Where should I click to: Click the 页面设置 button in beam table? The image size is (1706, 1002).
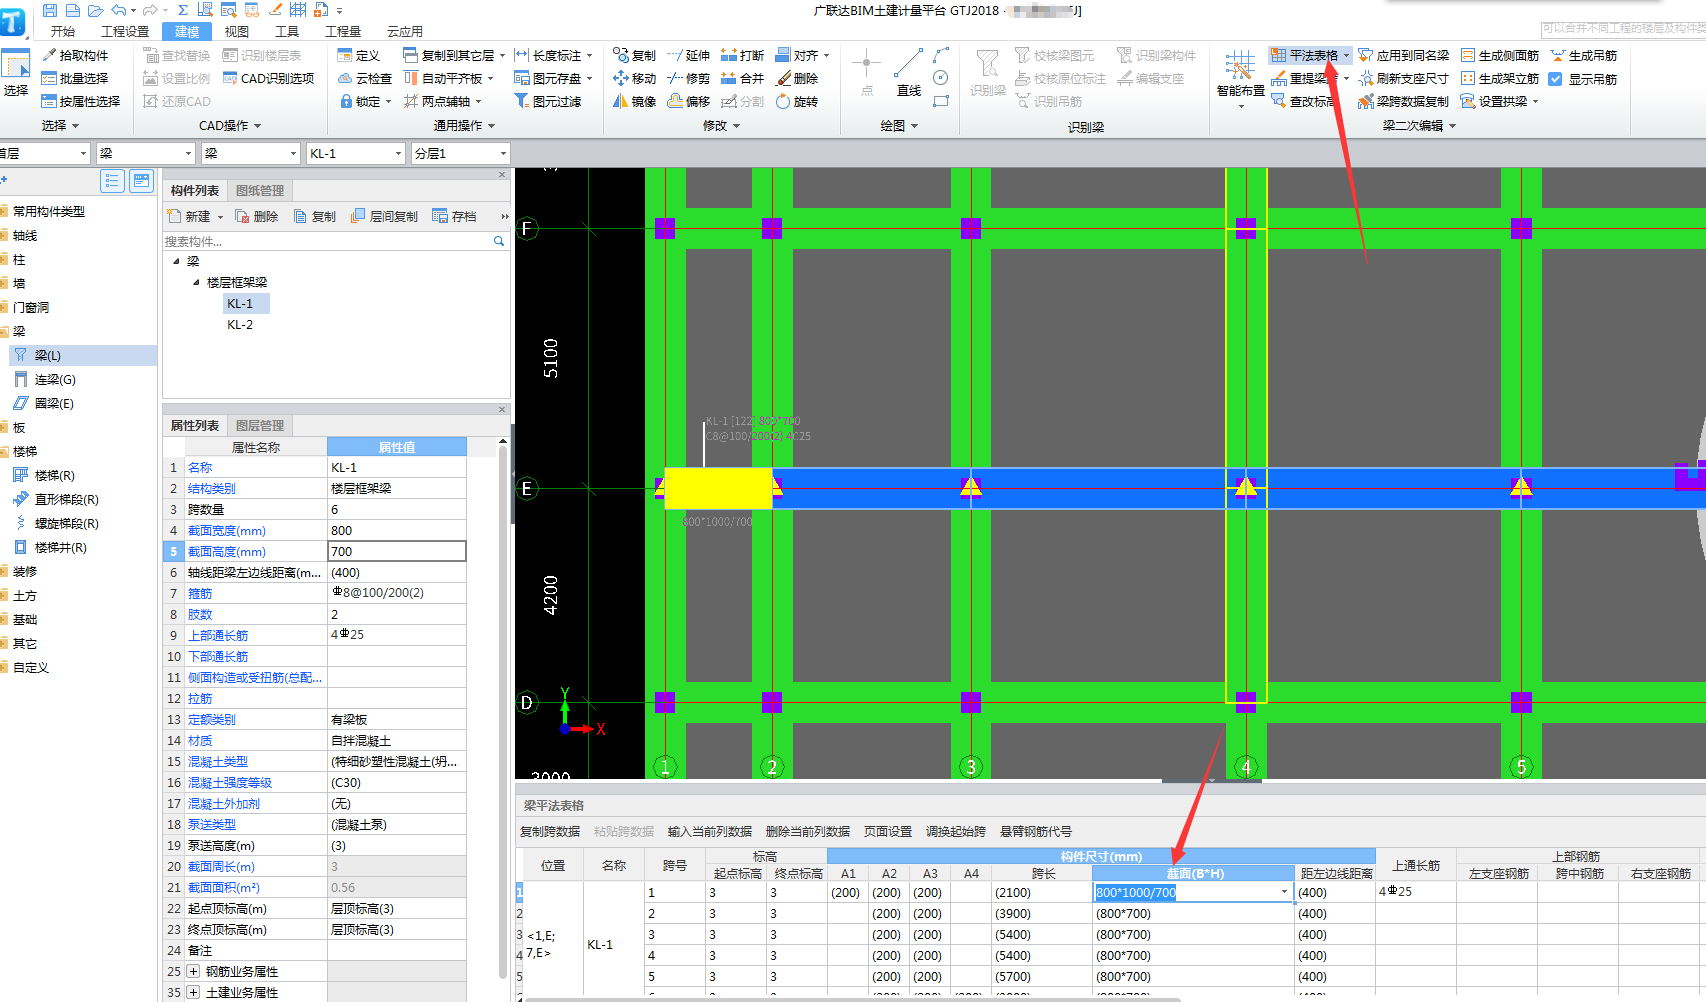click(888, 831)
